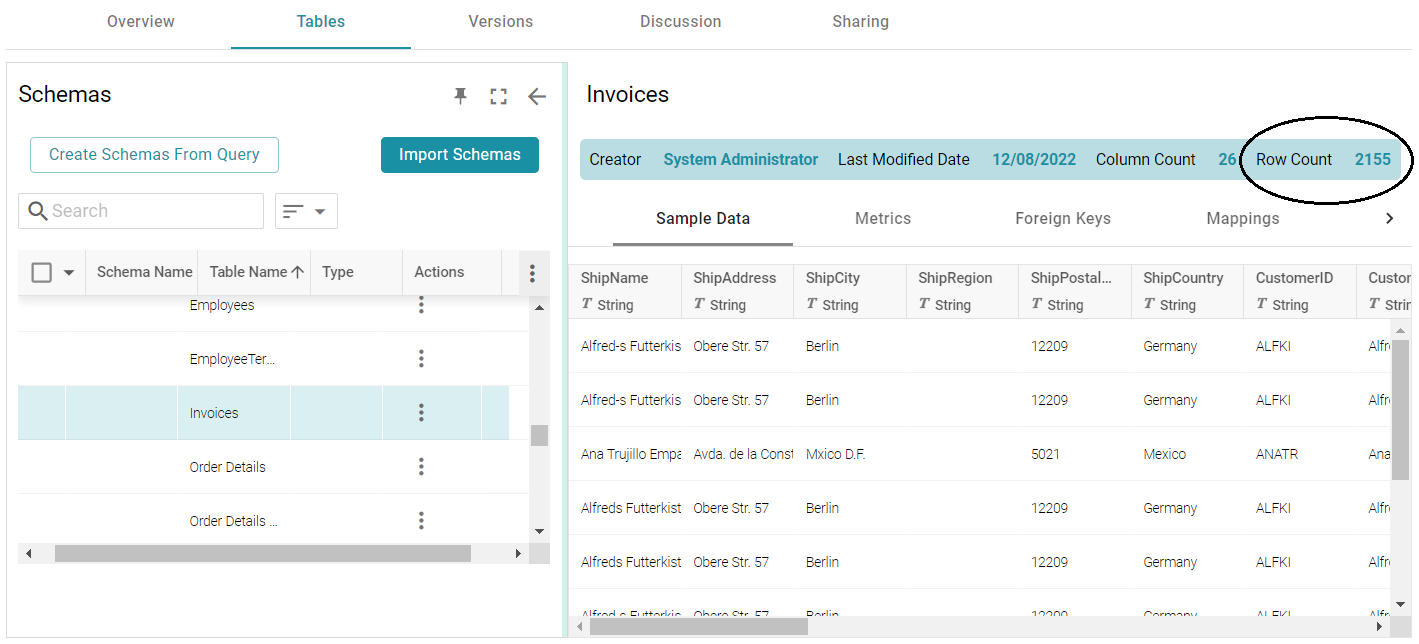The width and height of the screenshot is (1419, 644).
Task: Collapse Schemas panel with back arrow
Action: point(537,96)
